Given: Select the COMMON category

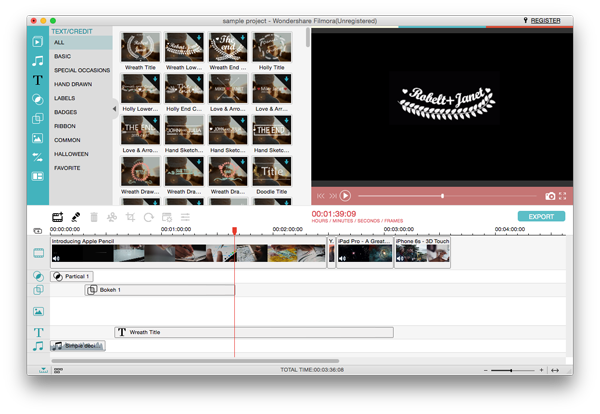Looking at the screenshot, I should coord(81,140).
